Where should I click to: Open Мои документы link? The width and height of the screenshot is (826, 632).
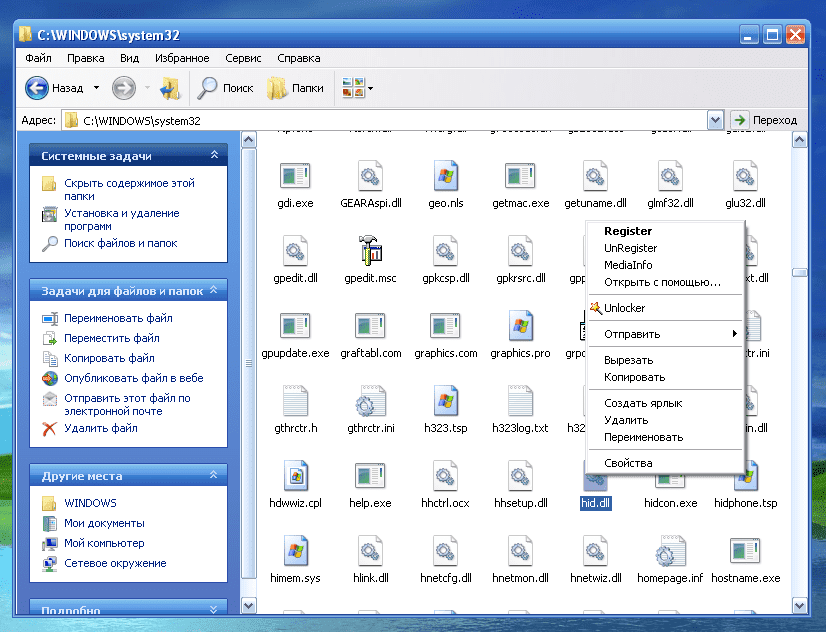[104, 523]
